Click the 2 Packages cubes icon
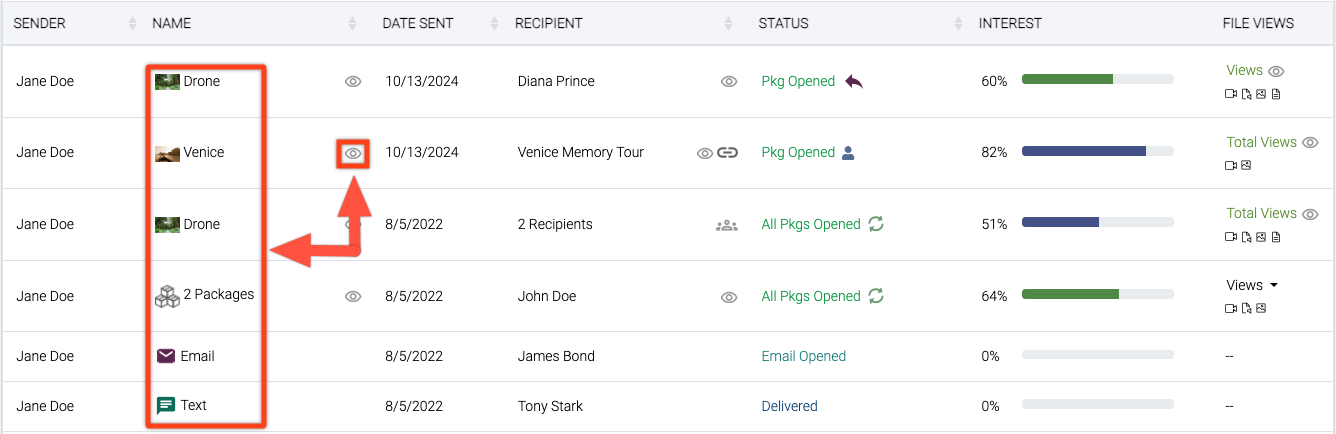1336x434 pixels. pyautogui.click(x=167, y=296)
